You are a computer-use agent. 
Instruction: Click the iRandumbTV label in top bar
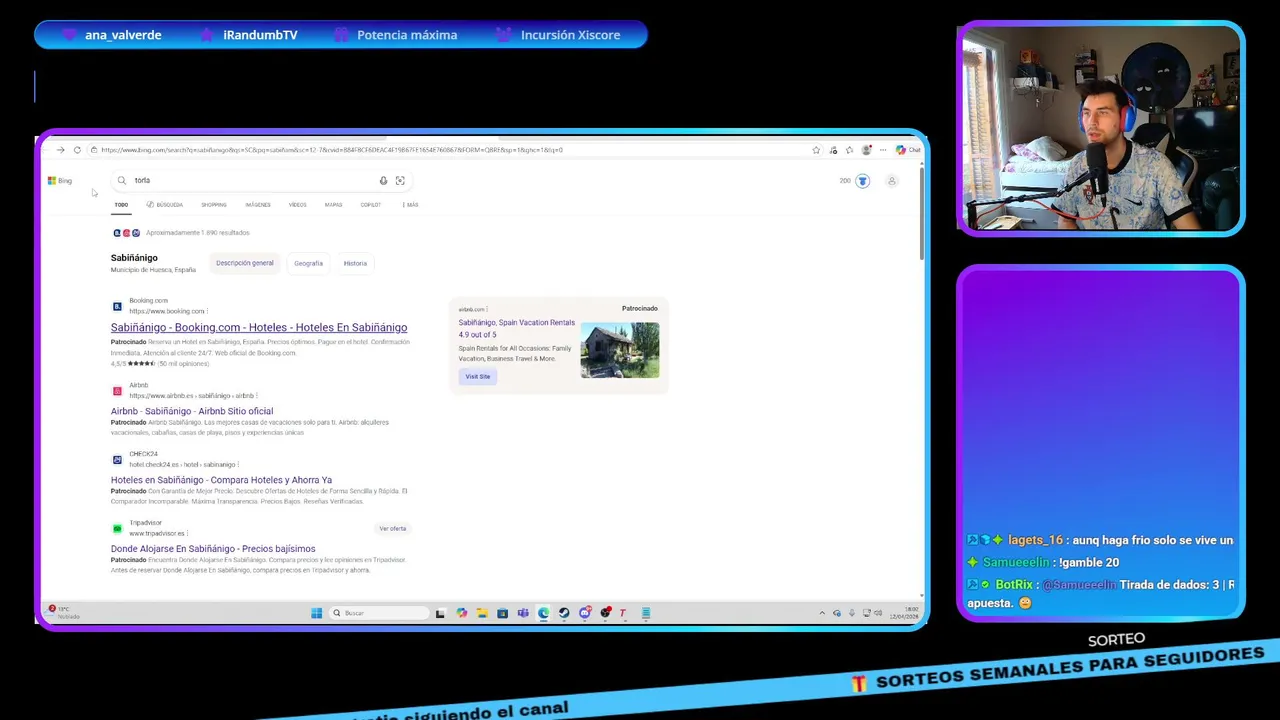260,35
